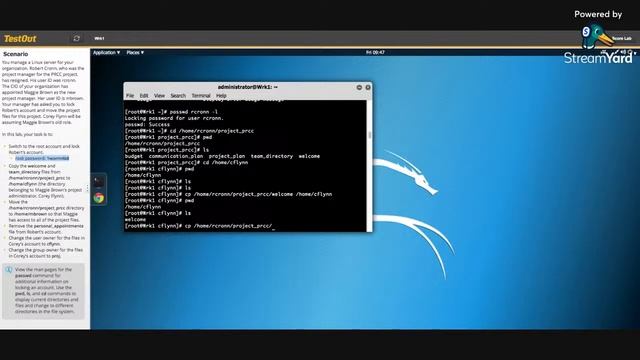Open the File menu in the terminal
Screen dimensions: 640x360
pos(130,96)
